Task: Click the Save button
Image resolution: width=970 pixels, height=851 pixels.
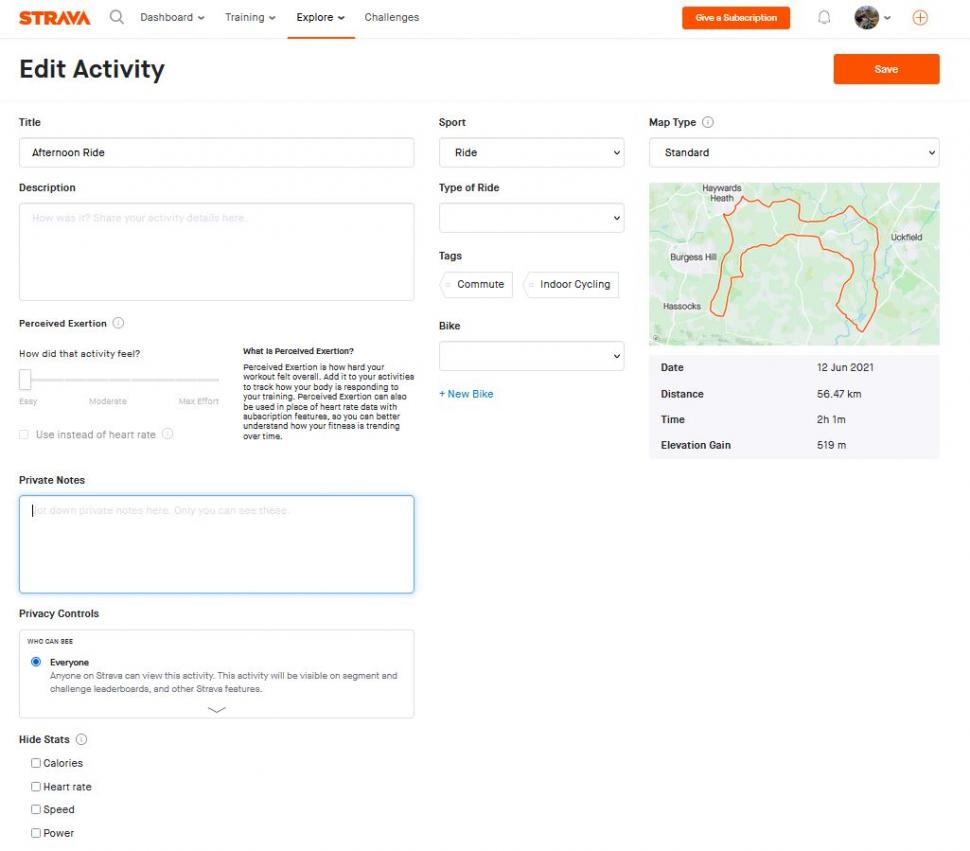Action: click(x=886, y=69)
